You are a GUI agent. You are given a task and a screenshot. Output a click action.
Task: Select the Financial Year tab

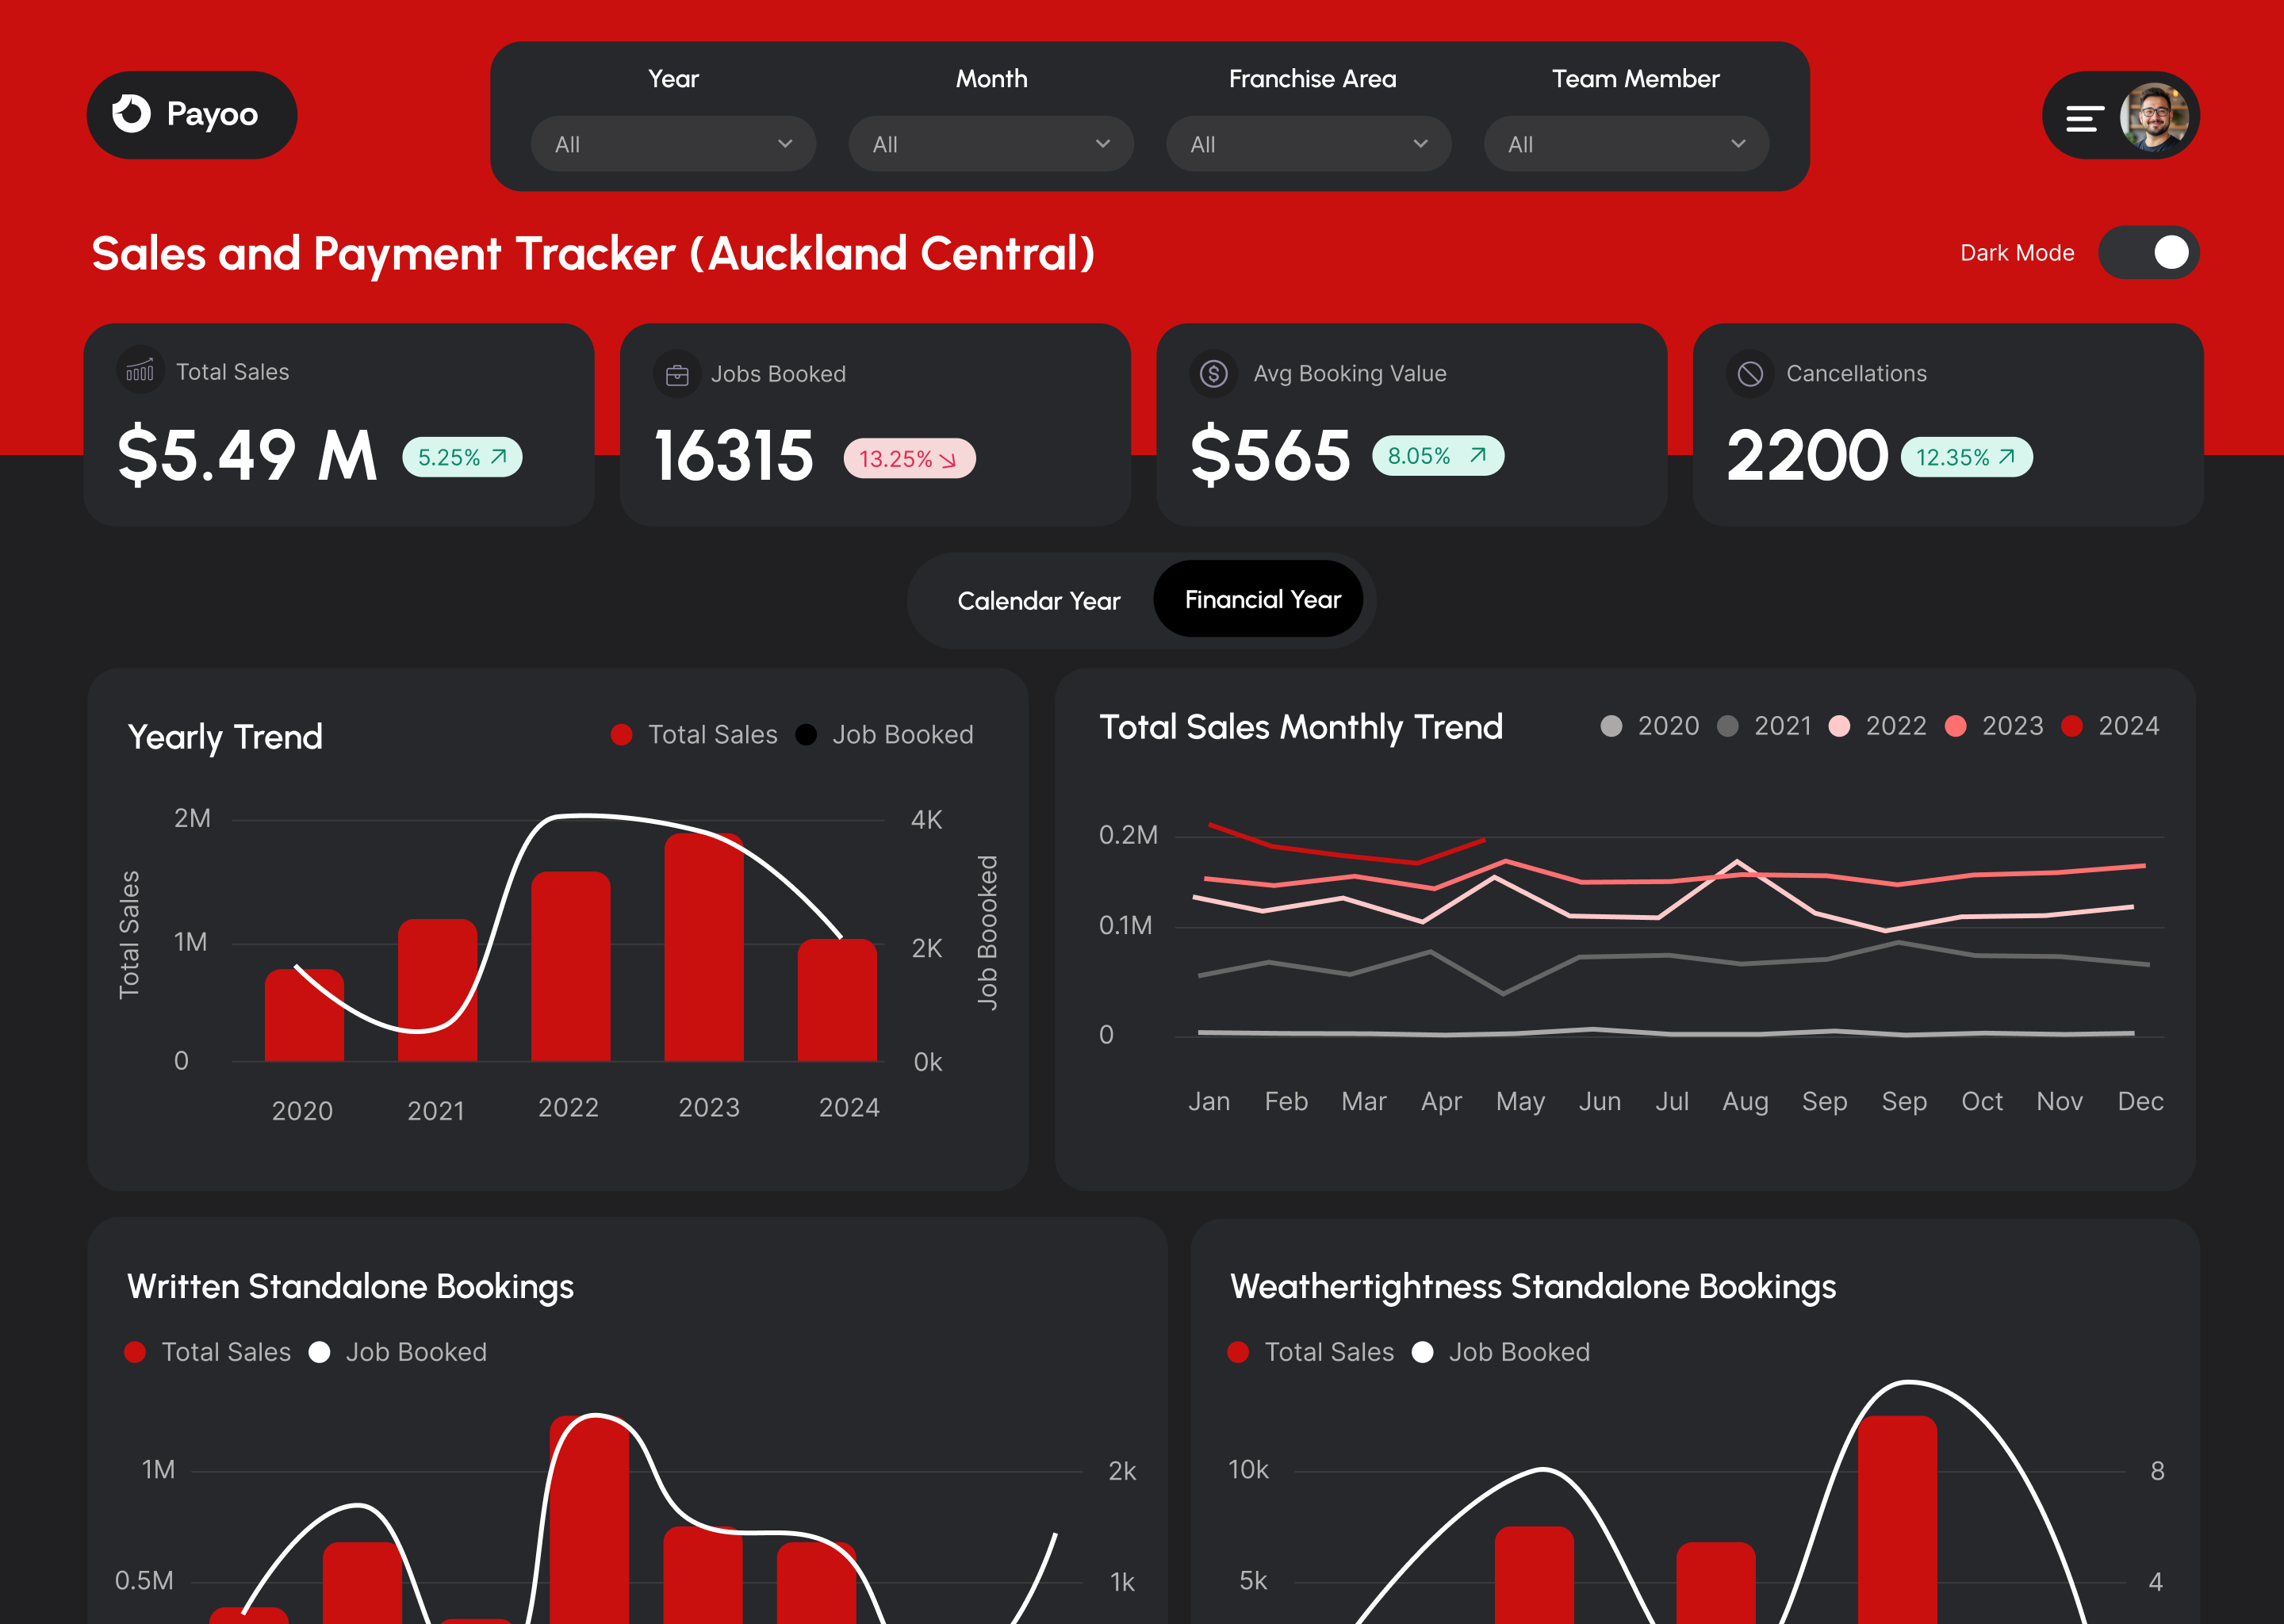(1262, 599)
